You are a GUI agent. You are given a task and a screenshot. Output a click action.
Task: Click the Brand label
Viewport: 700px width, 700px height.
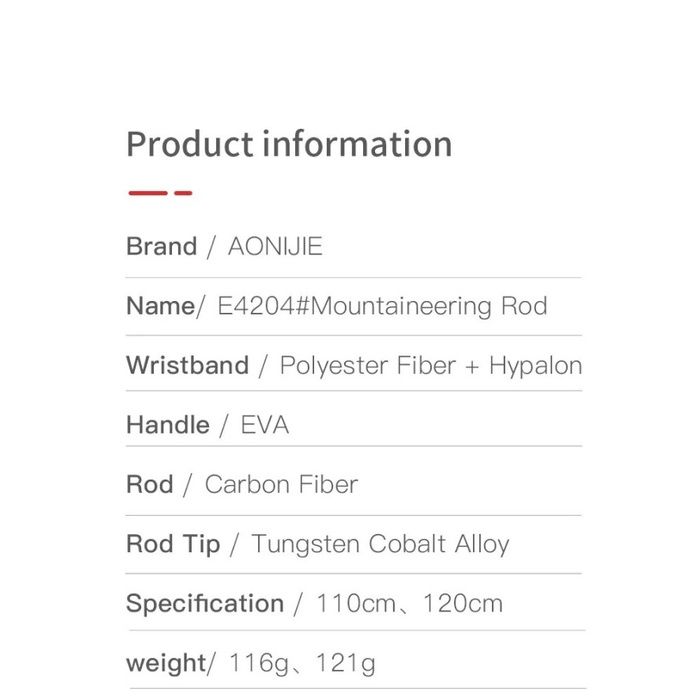[161, 247]
